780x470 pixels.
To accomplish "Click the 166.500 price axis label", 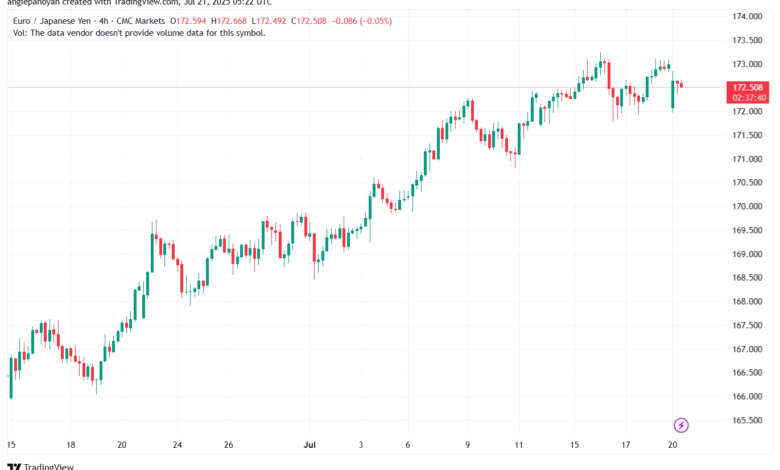I will (x=747, y=373).
